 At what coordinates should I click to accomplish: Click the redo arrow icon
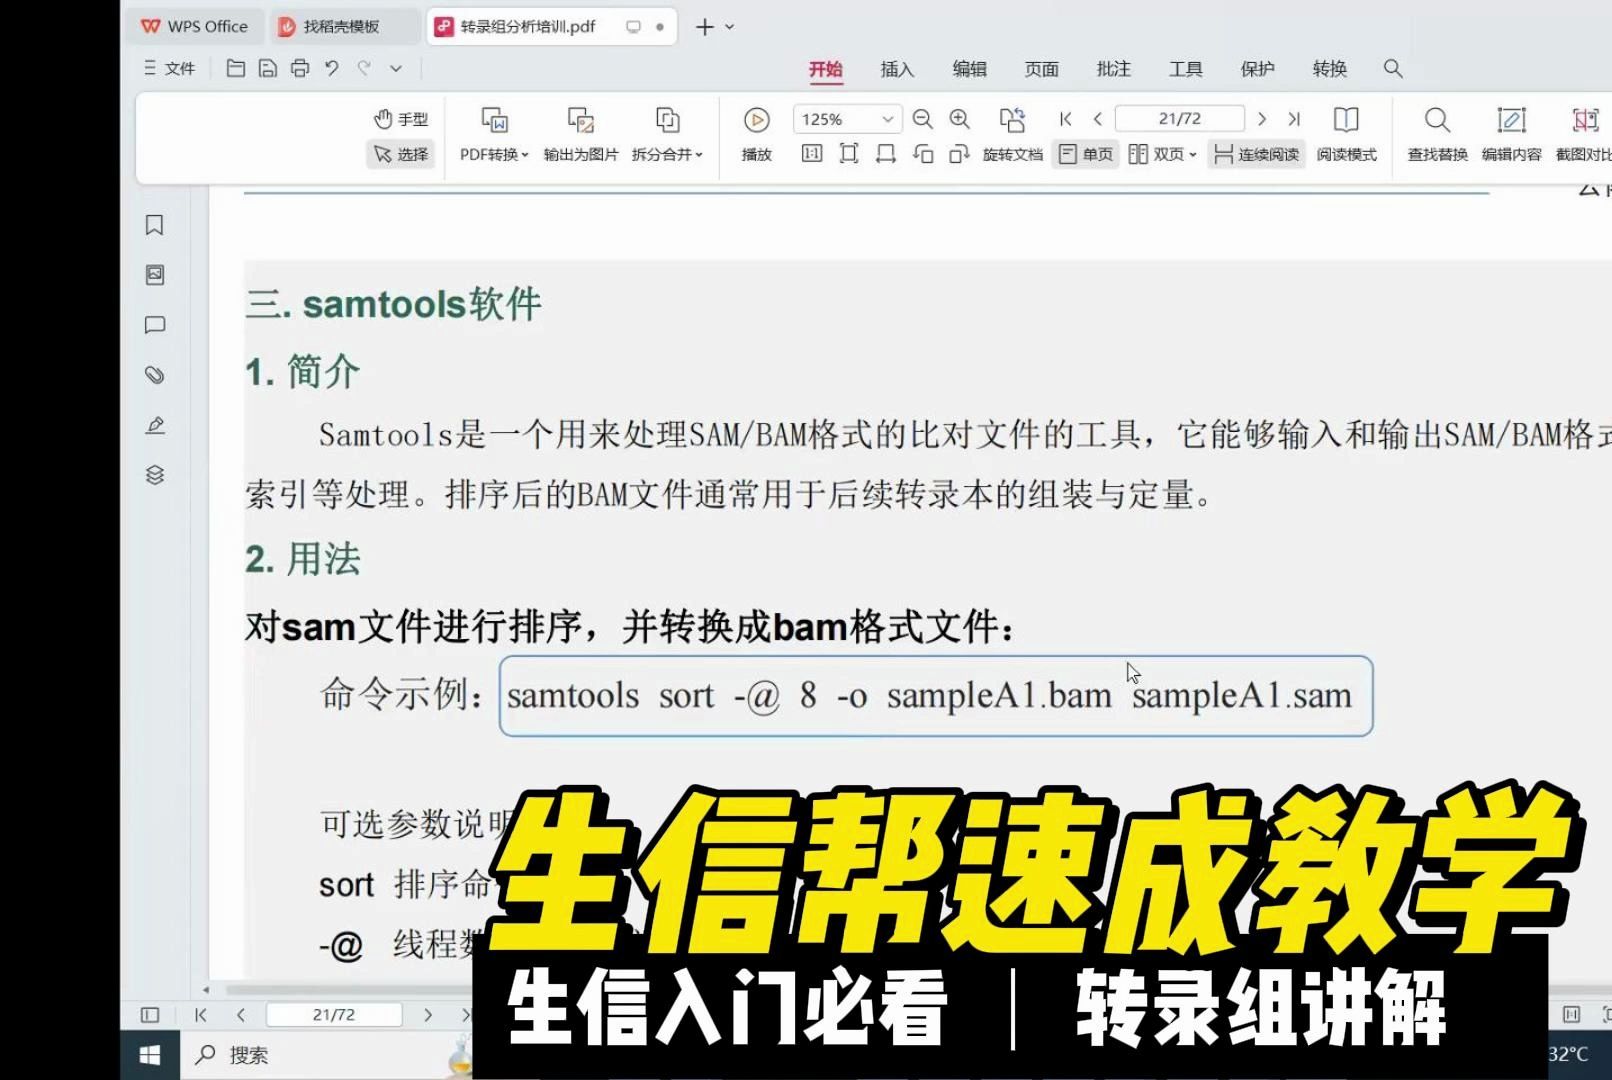(x=364, y=68)
